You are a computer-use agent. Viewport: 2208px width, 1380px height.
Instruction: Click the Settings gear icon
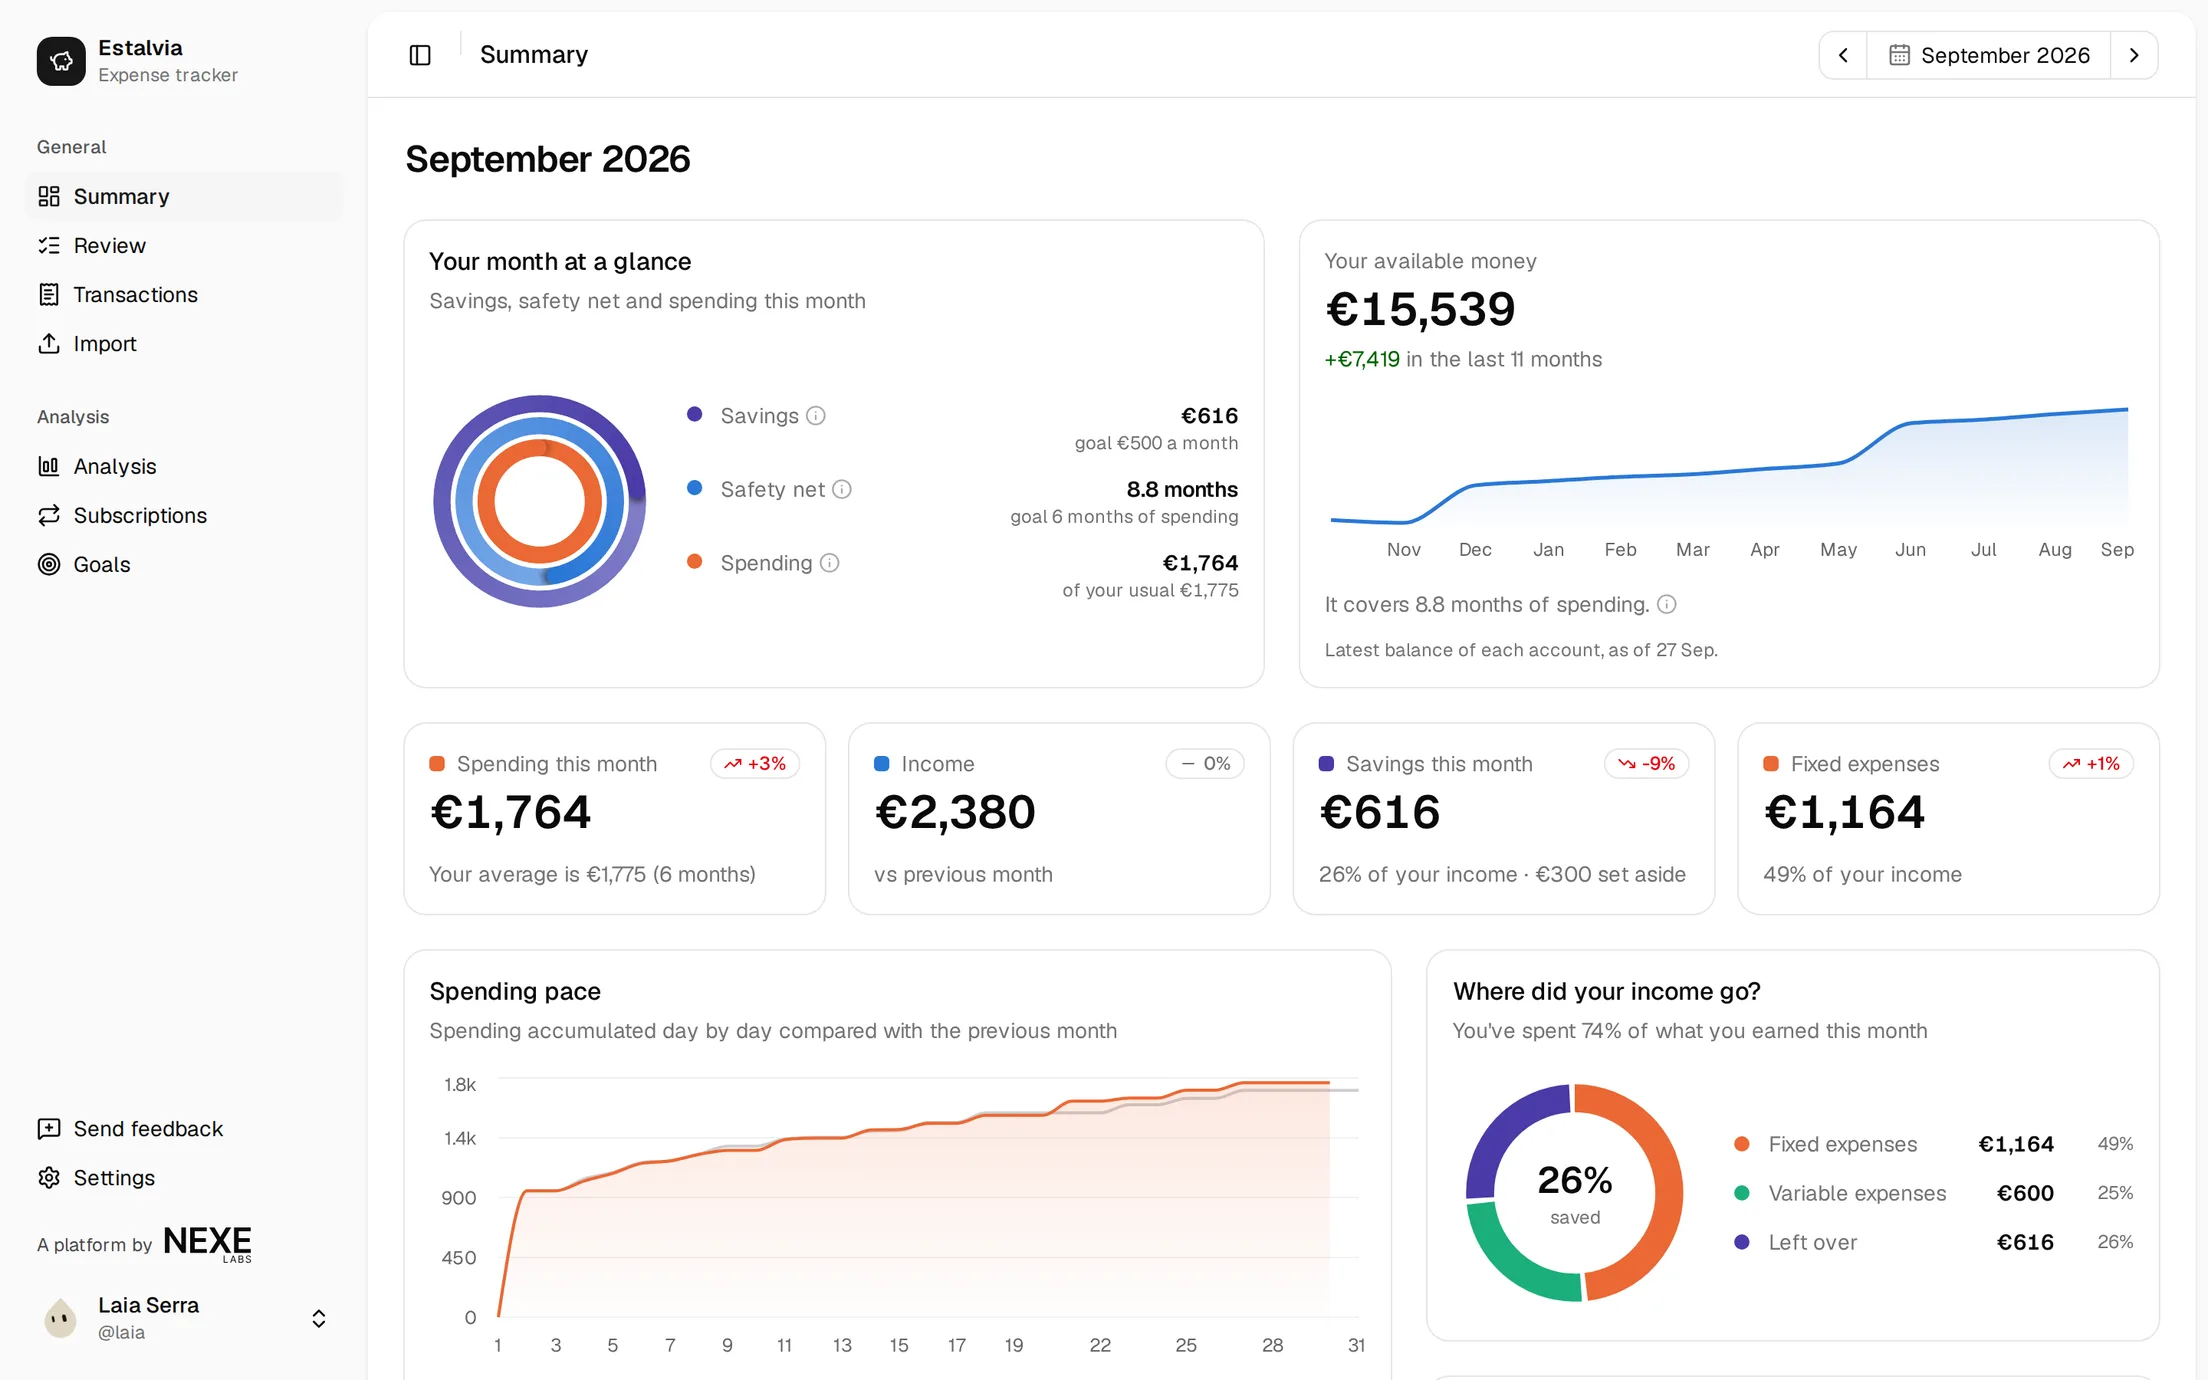coord(49,1177)
